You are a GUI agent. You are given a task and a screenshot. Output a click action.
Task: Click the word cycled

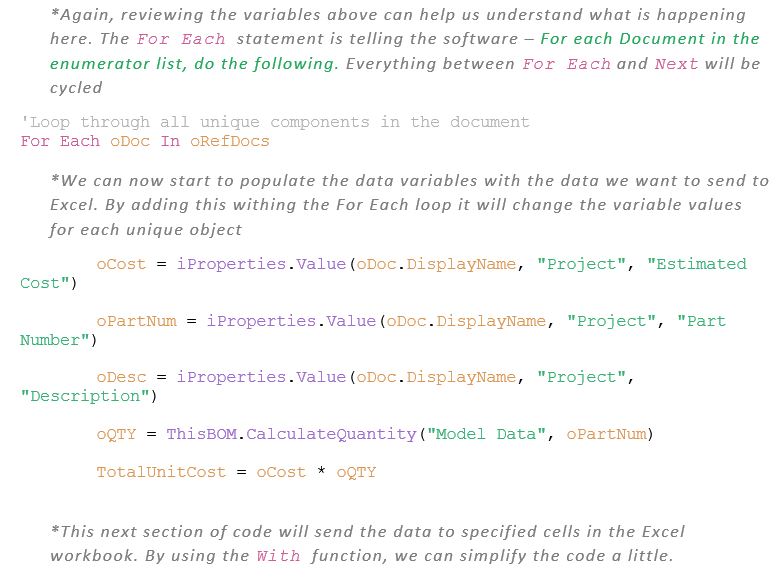click(76, 87)
